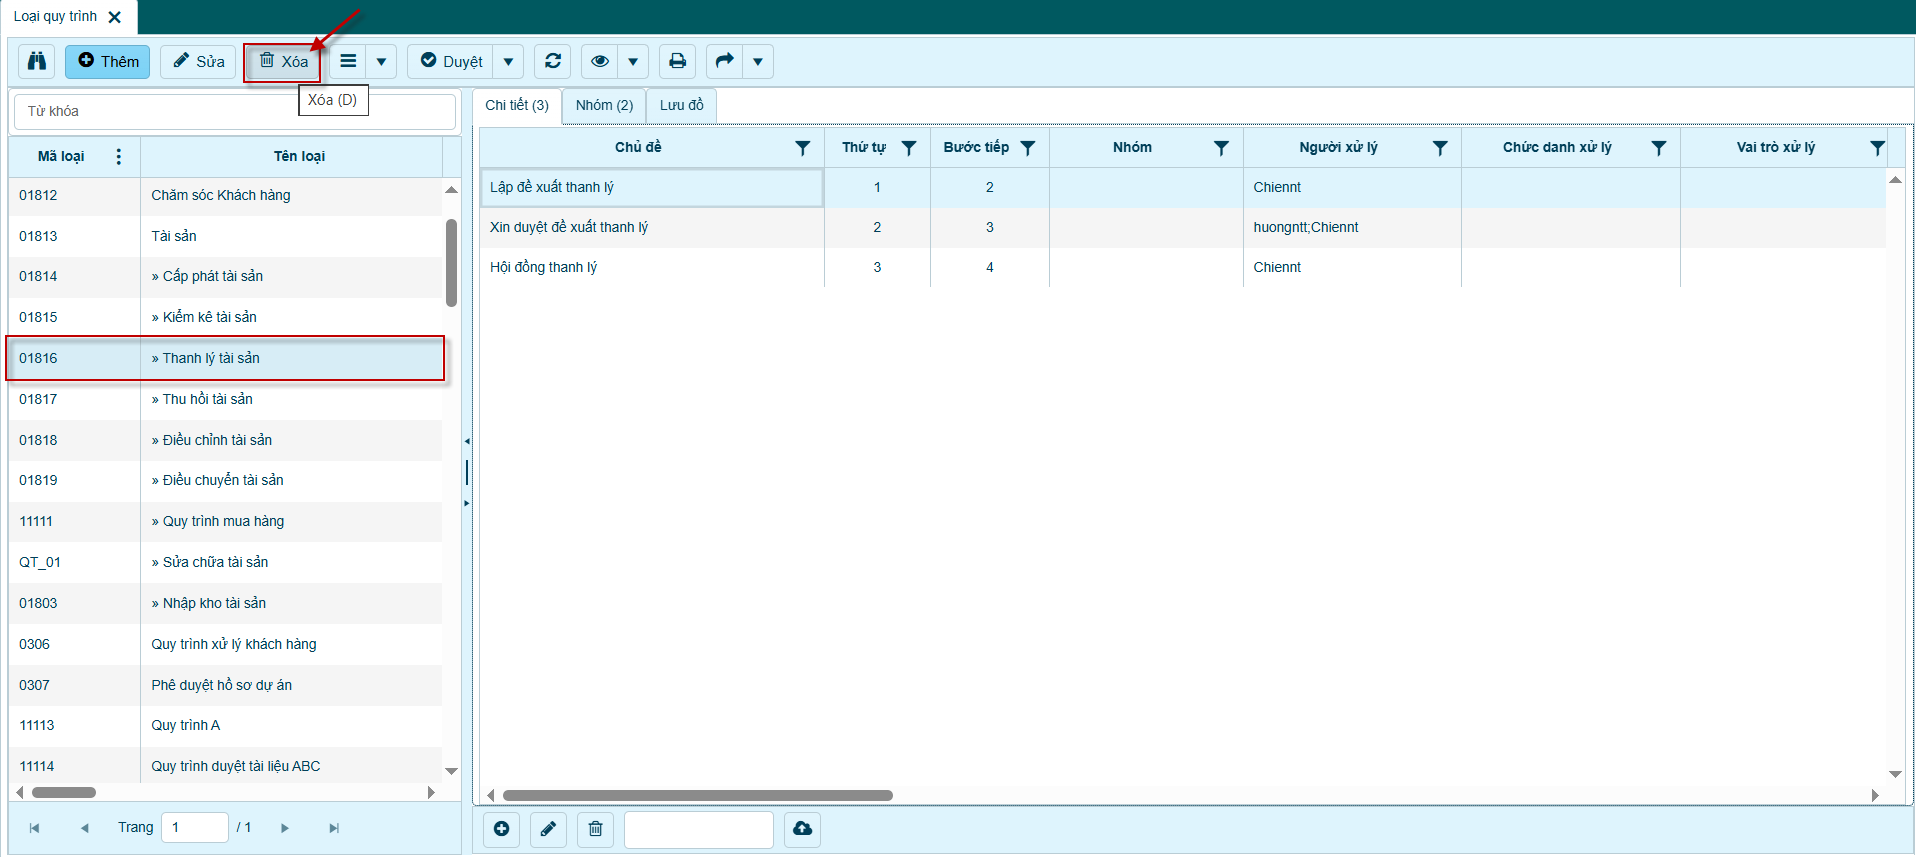Click the trash icon below detail grid

point(595,829)
